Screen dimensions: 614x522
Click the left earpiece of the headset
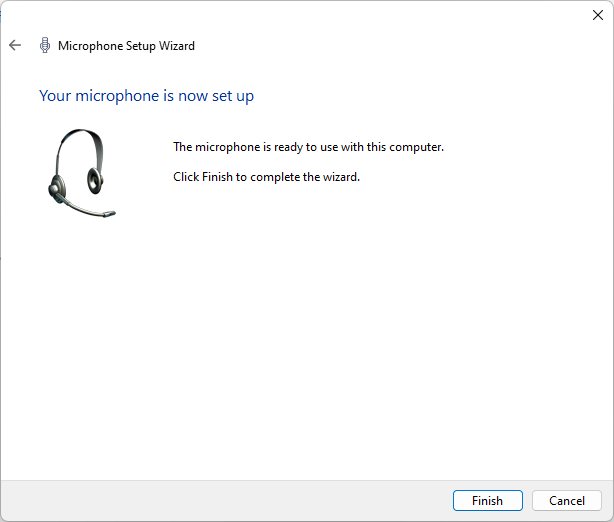pos(58,184)
